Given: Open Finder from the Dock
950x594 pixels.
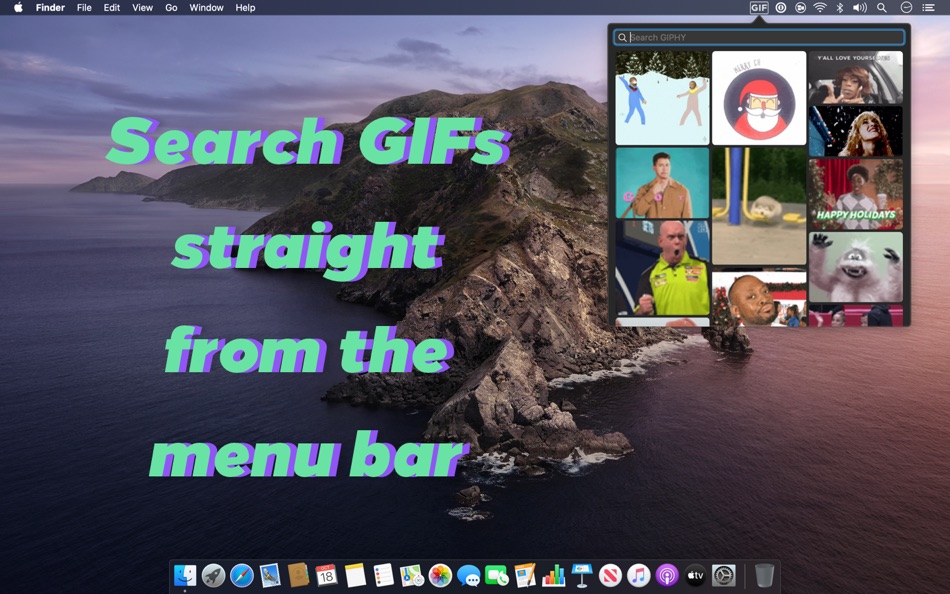Looking at the screenshot, I should pyautogui.click(x=185, y=575).
